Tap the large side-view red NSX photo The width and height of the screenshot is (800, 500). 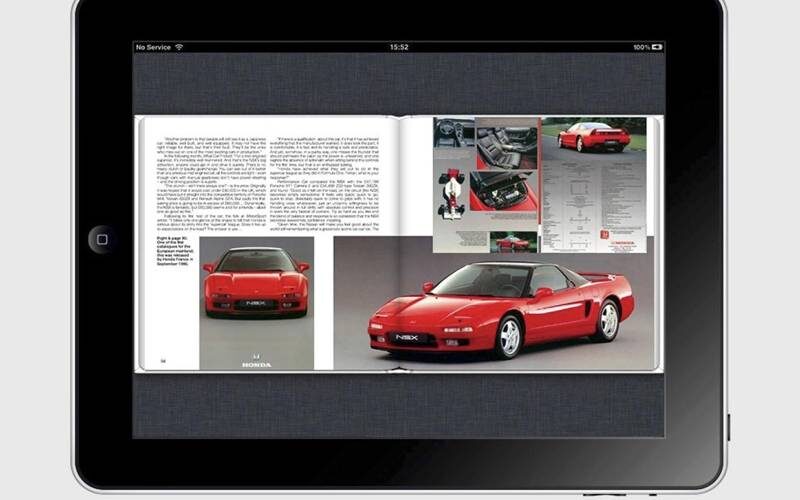(x=493, y=303)
